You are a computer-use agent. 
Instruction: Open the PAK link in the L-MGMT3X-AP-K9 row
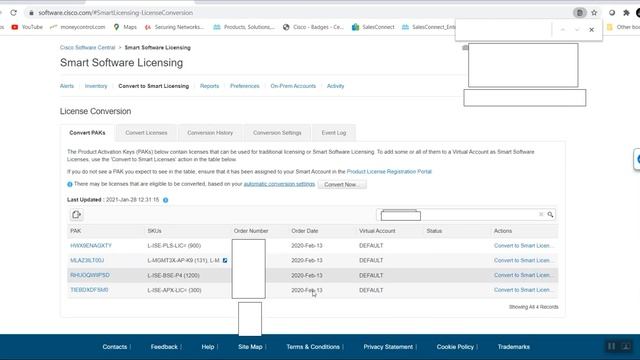pyautogui.click(x=87, y=260)
